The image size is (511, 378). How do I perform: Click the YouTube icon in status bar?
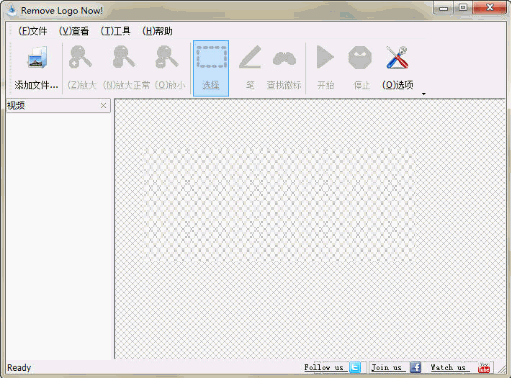point(484,368)
